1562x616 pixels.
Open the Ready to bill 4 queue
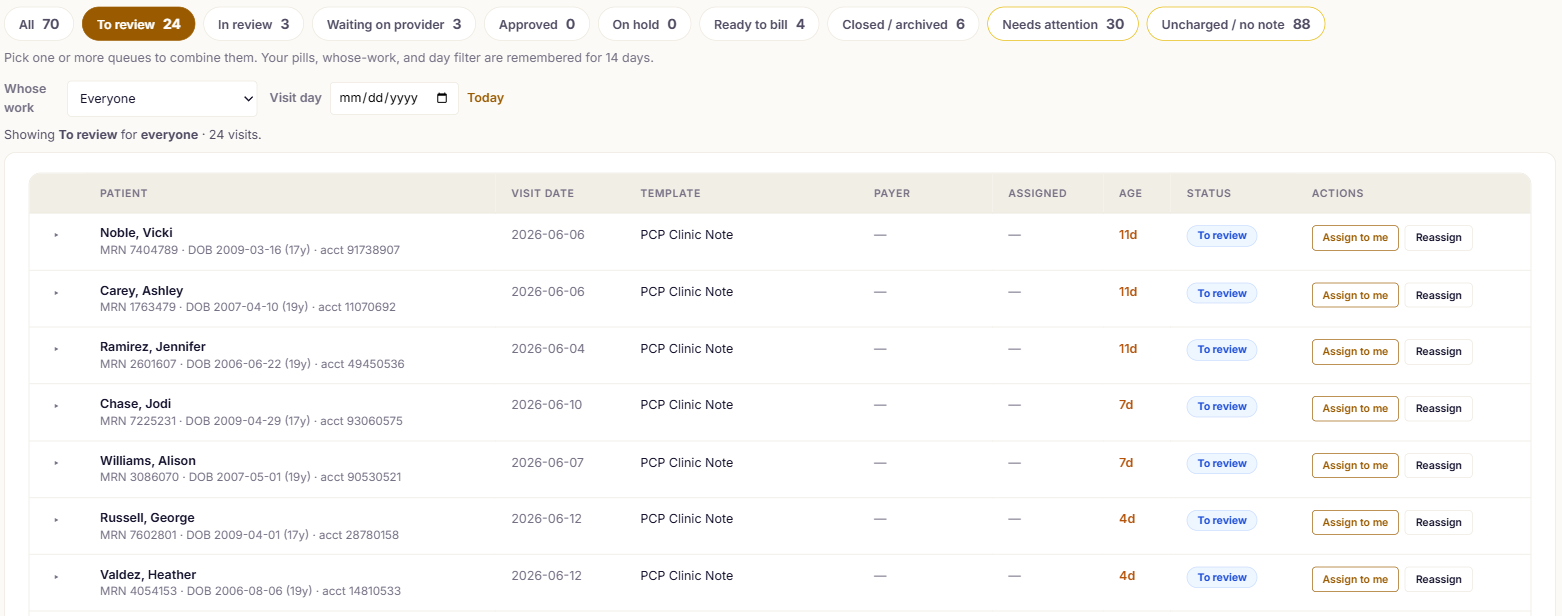(x=759, y=24)
